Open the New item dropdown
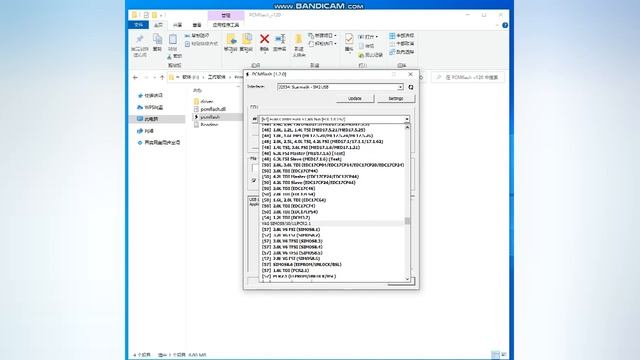The image size is (640, 360). coord(322,36)
